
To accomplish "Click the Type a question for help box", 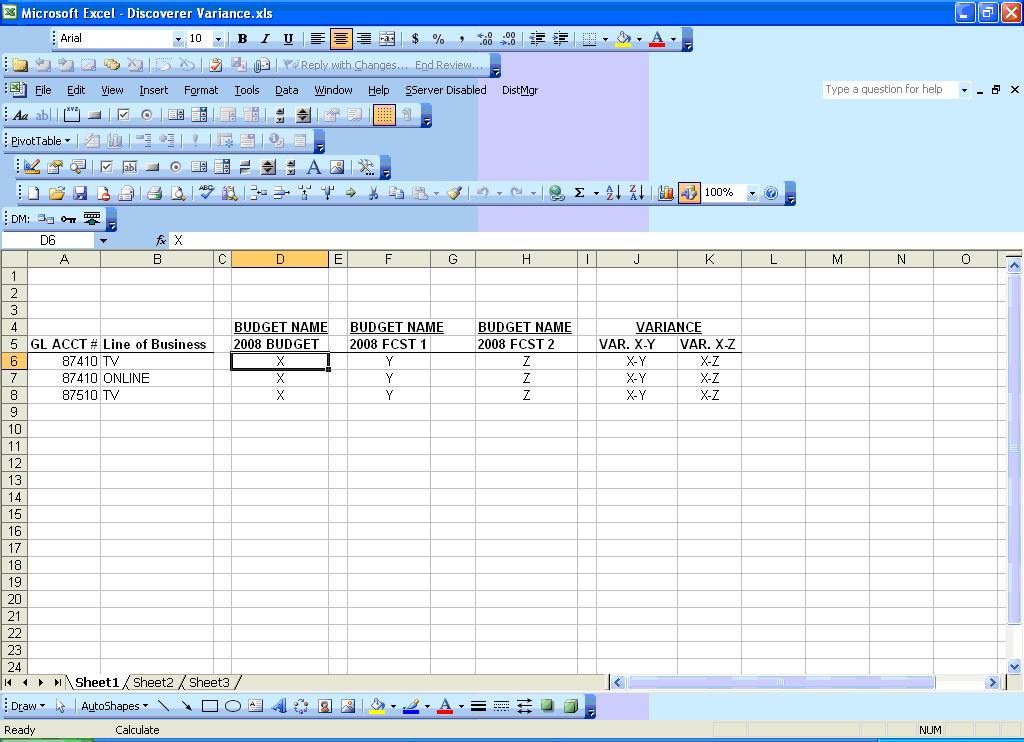I will pos(889,89).
